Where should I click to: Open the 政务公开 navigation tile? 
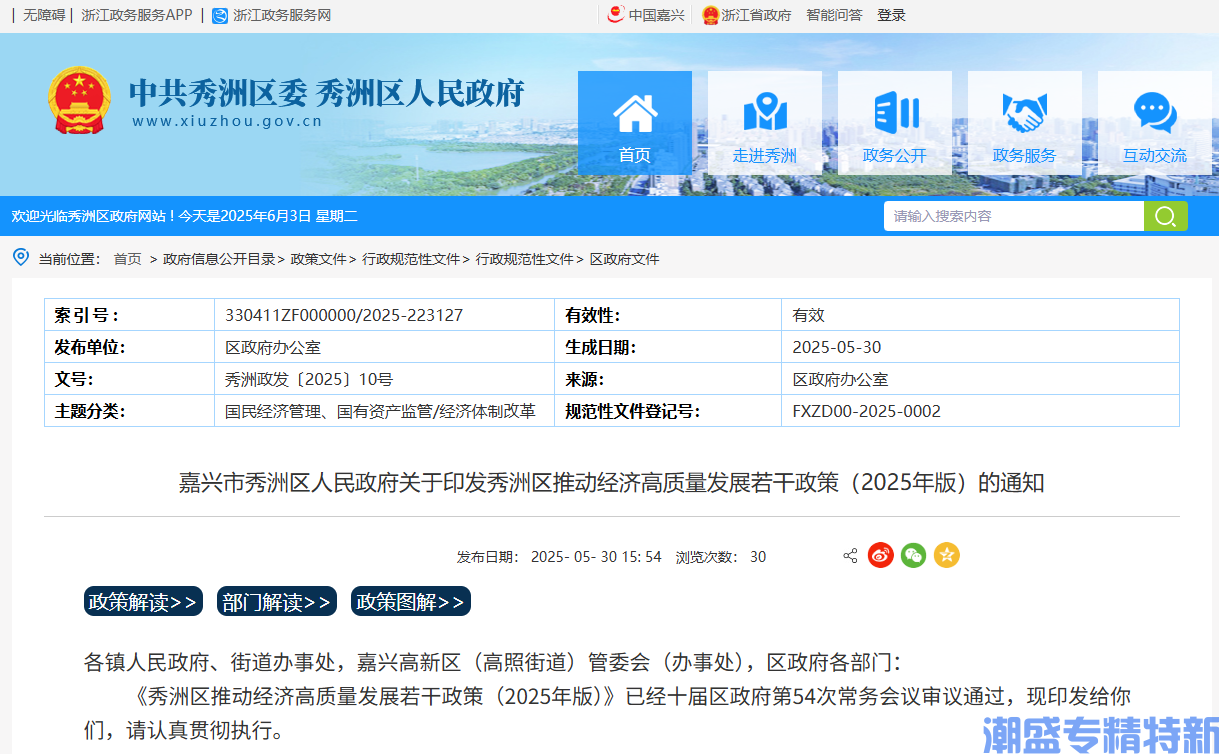coord(895,123)
